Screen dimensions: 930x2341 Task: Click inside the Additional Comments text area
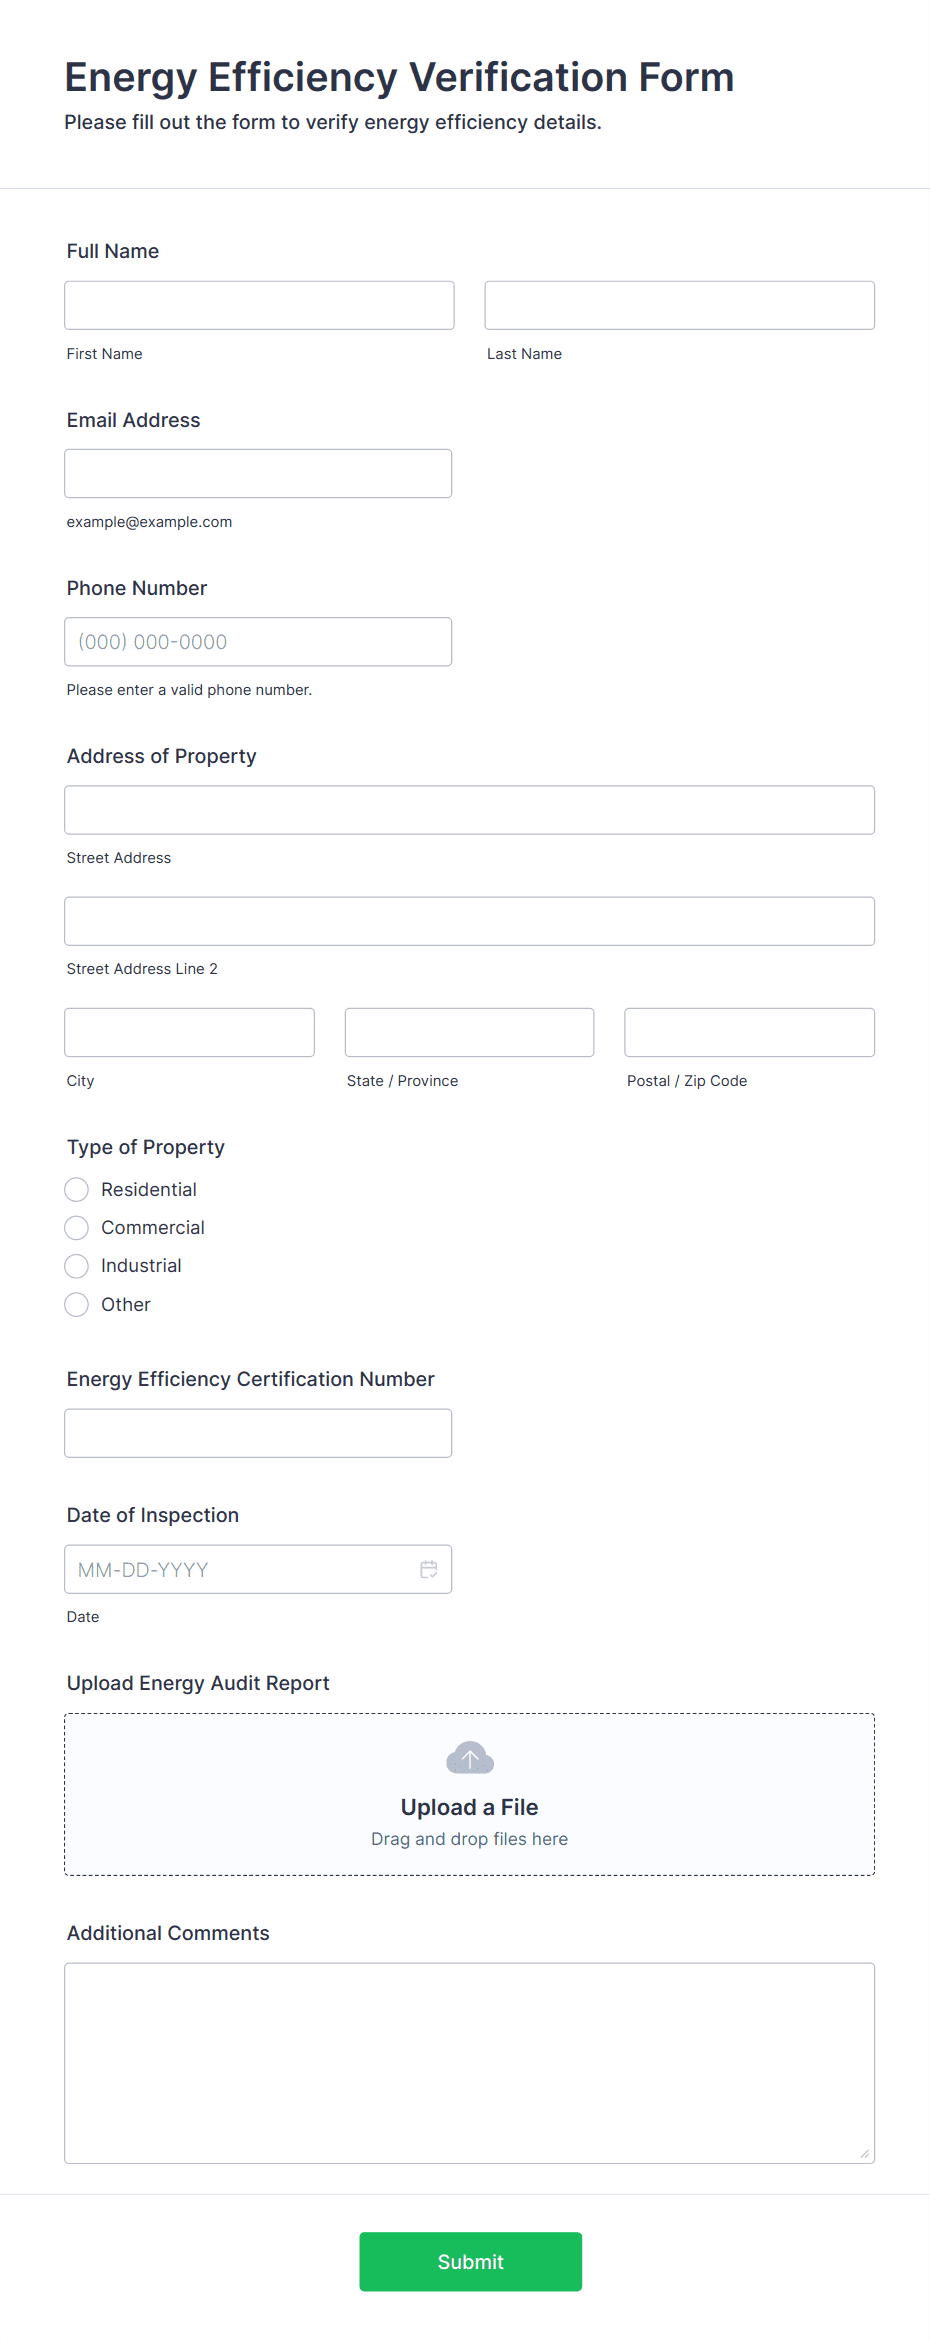pos(470,2063)
